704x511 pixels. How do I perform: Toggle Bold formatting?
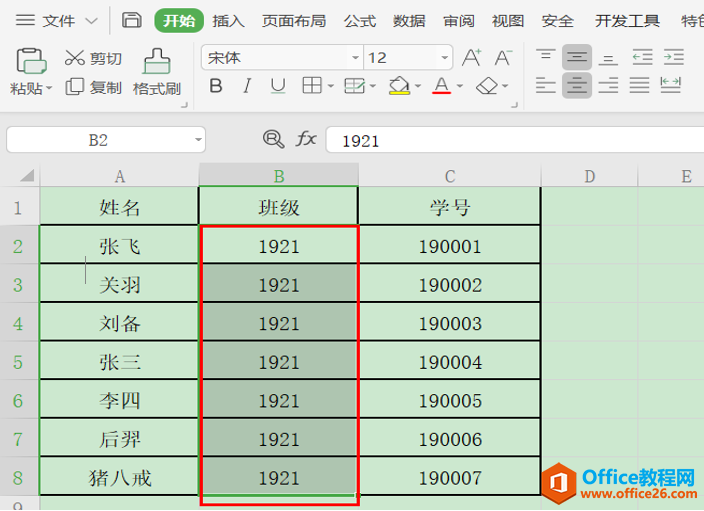(216, 85)
